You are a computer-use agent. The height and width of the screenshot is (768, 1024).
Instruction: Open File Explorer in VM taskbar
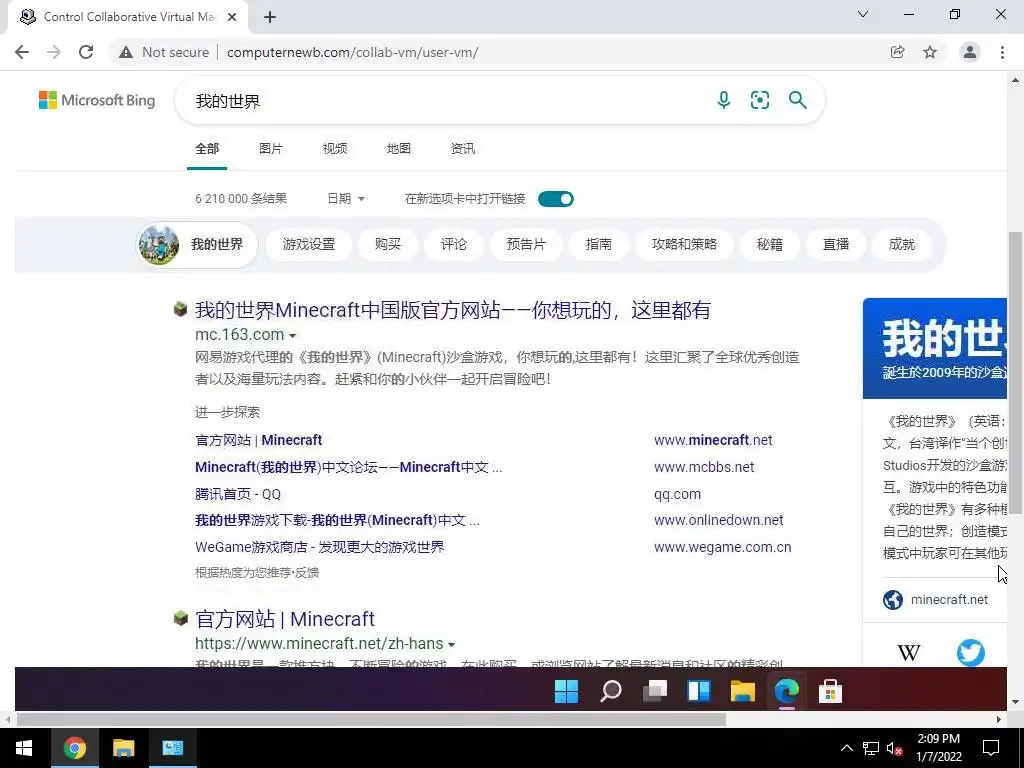click(743, 691)
